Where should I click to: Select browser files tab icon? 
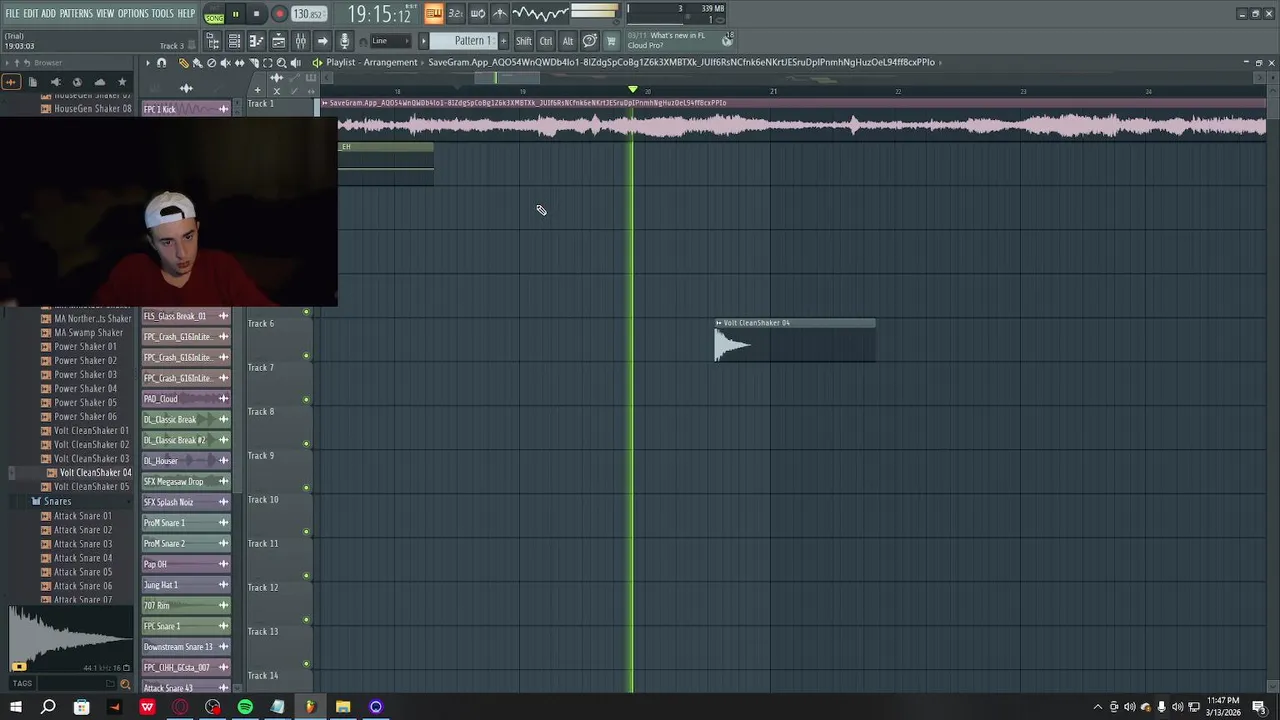[x=33, y=82]
